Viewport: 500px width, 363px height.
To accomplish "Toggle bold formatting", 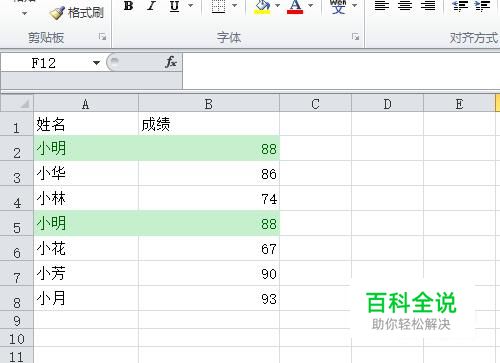I will point(129,6).
